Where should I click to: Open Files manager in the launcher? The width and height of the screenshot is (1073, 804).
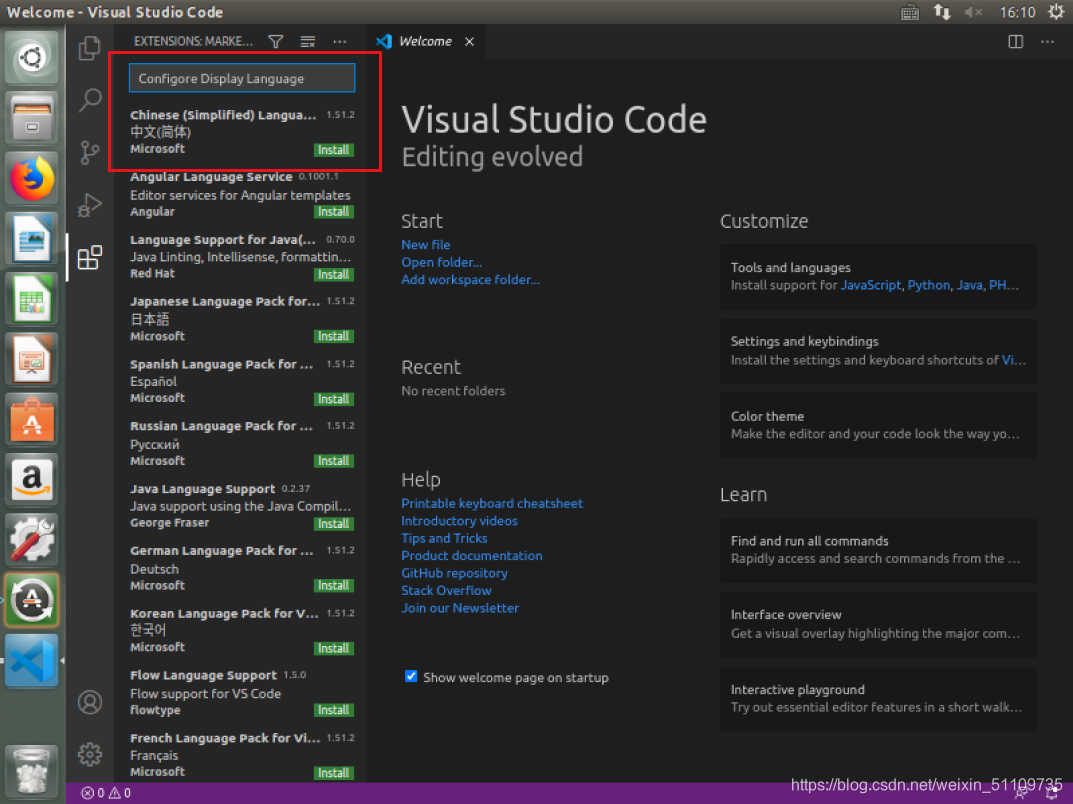point(31,118)
